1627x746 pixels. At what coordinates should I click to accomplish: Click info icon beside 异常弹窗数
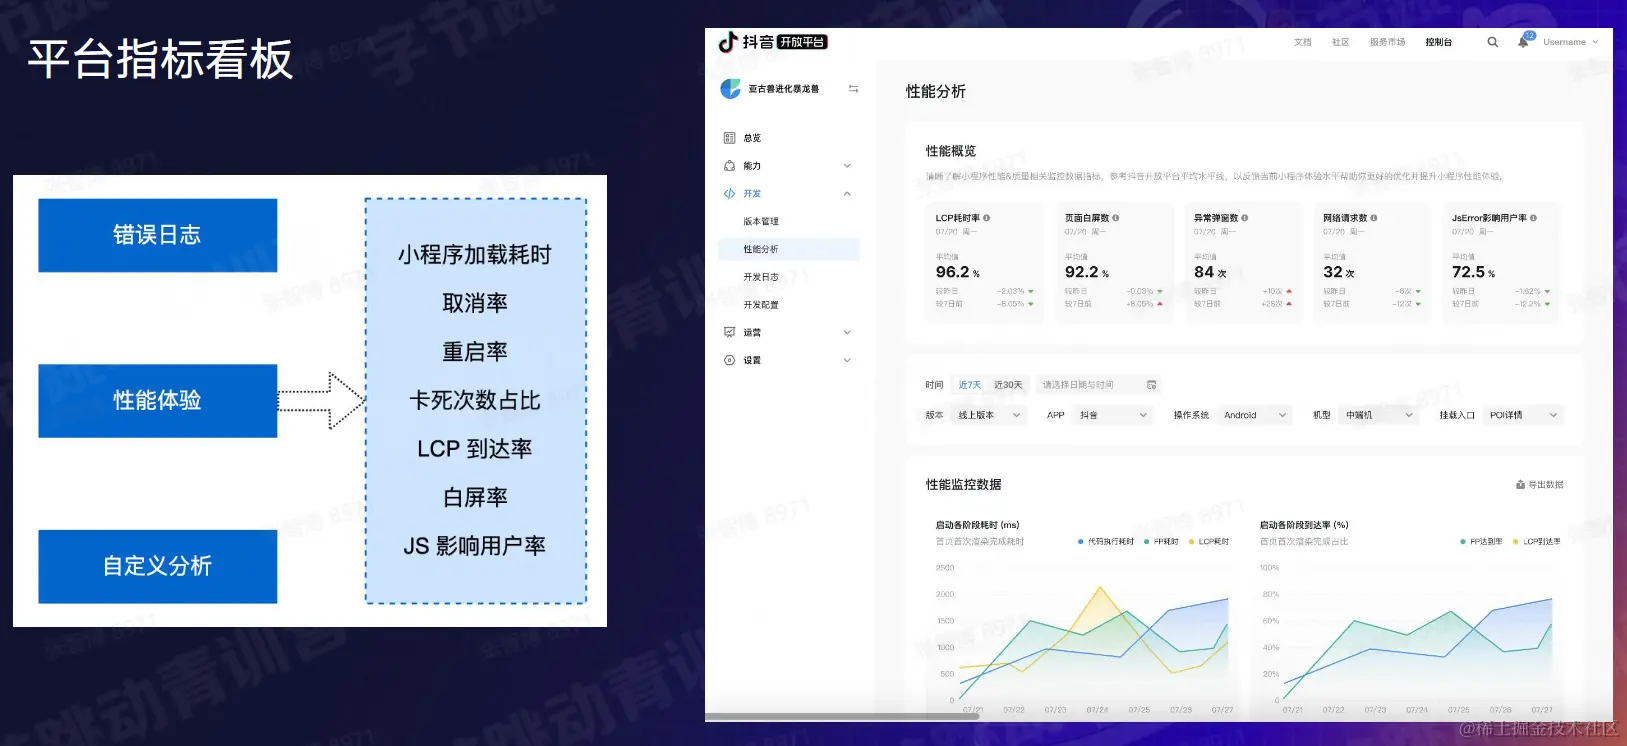1244,217
